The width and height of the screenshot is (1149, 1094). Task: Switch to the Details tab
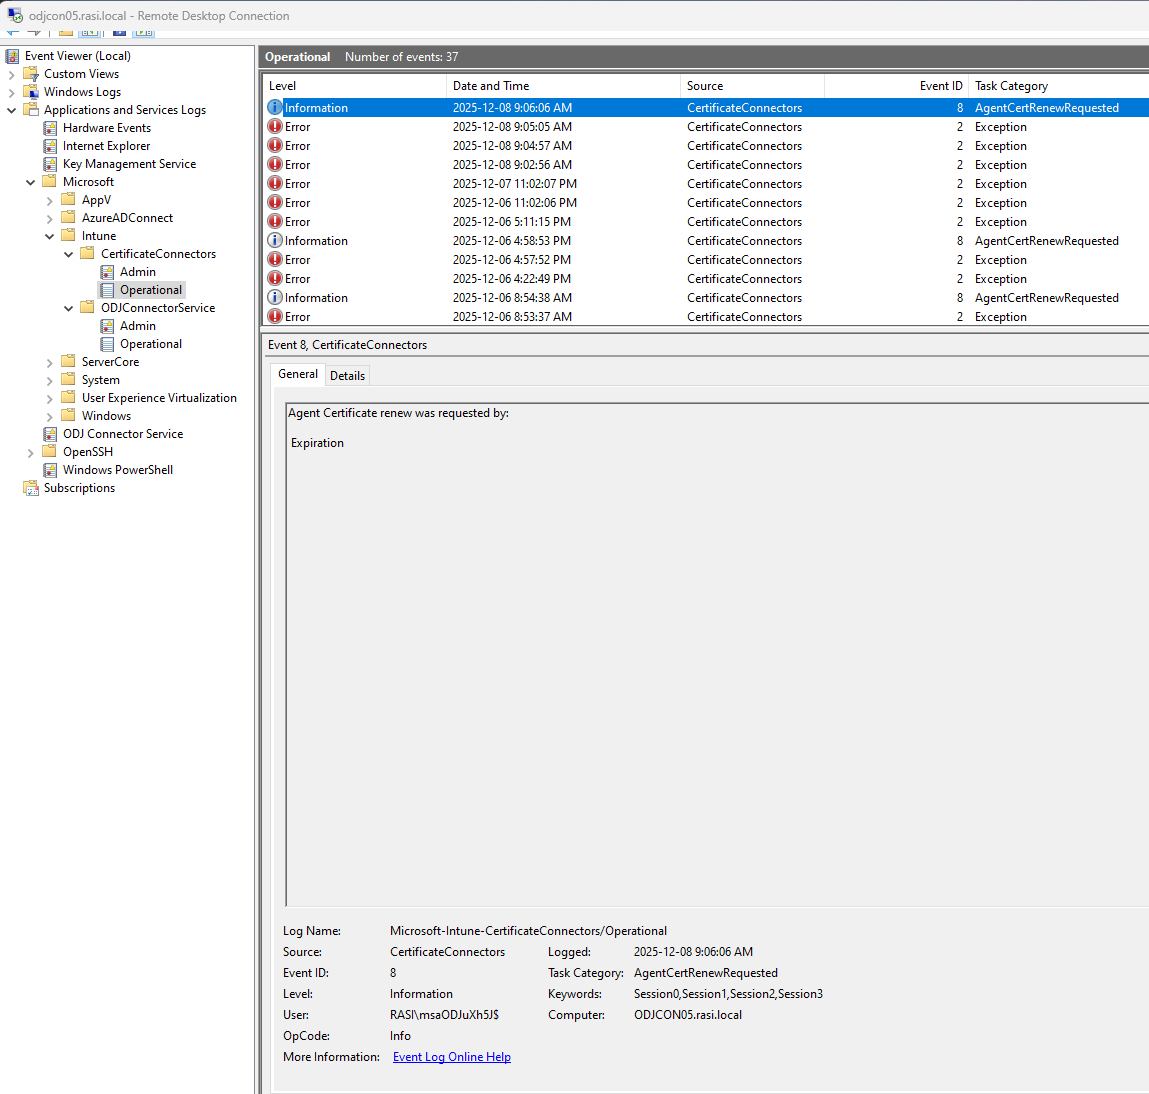347,375
